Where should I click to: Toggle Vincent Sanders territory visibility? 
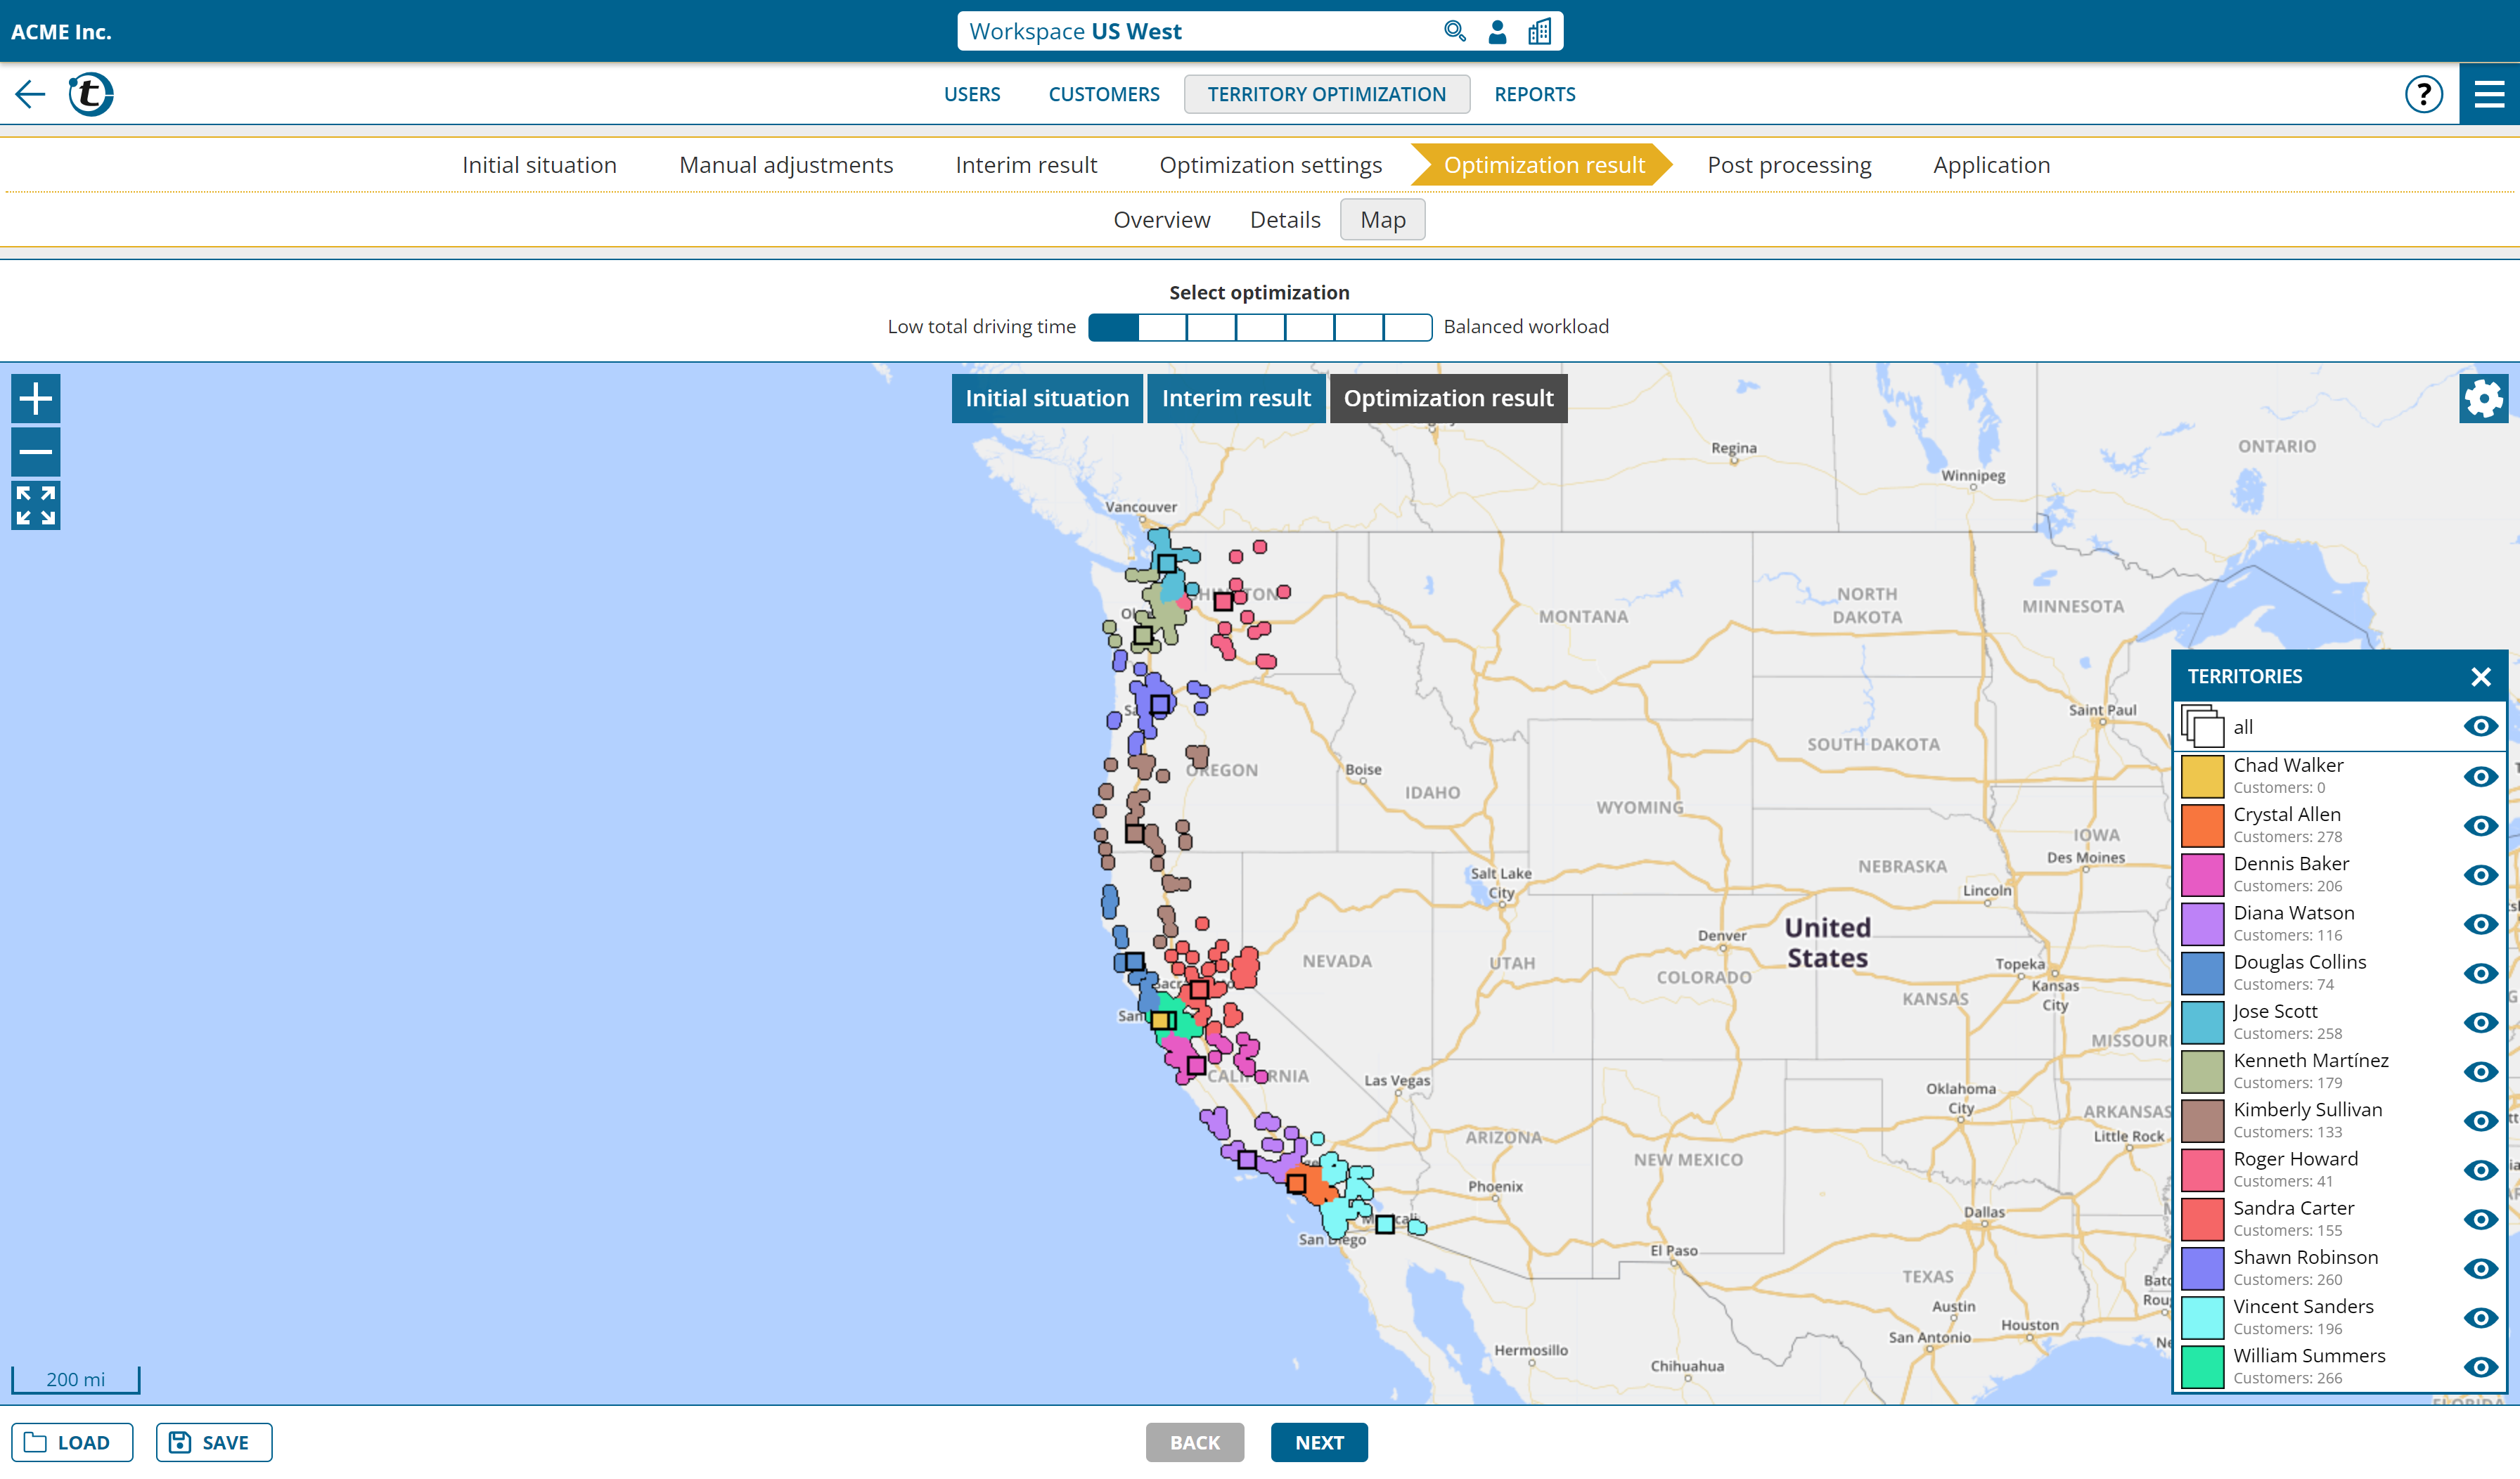pyautogui.click(x=2480, y=1317)
